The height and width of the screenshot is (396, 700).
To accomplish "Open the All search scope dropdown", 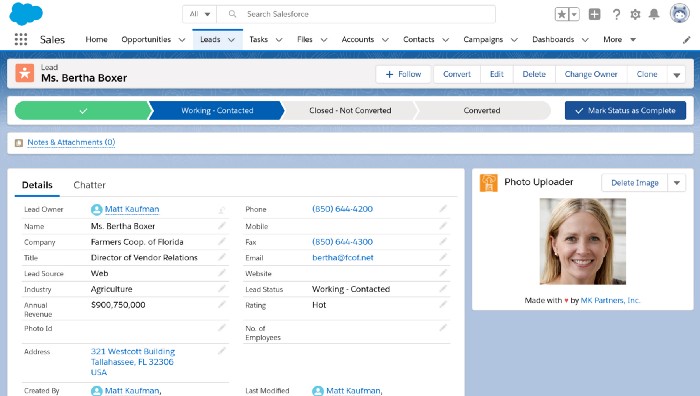I will (200, 14).
